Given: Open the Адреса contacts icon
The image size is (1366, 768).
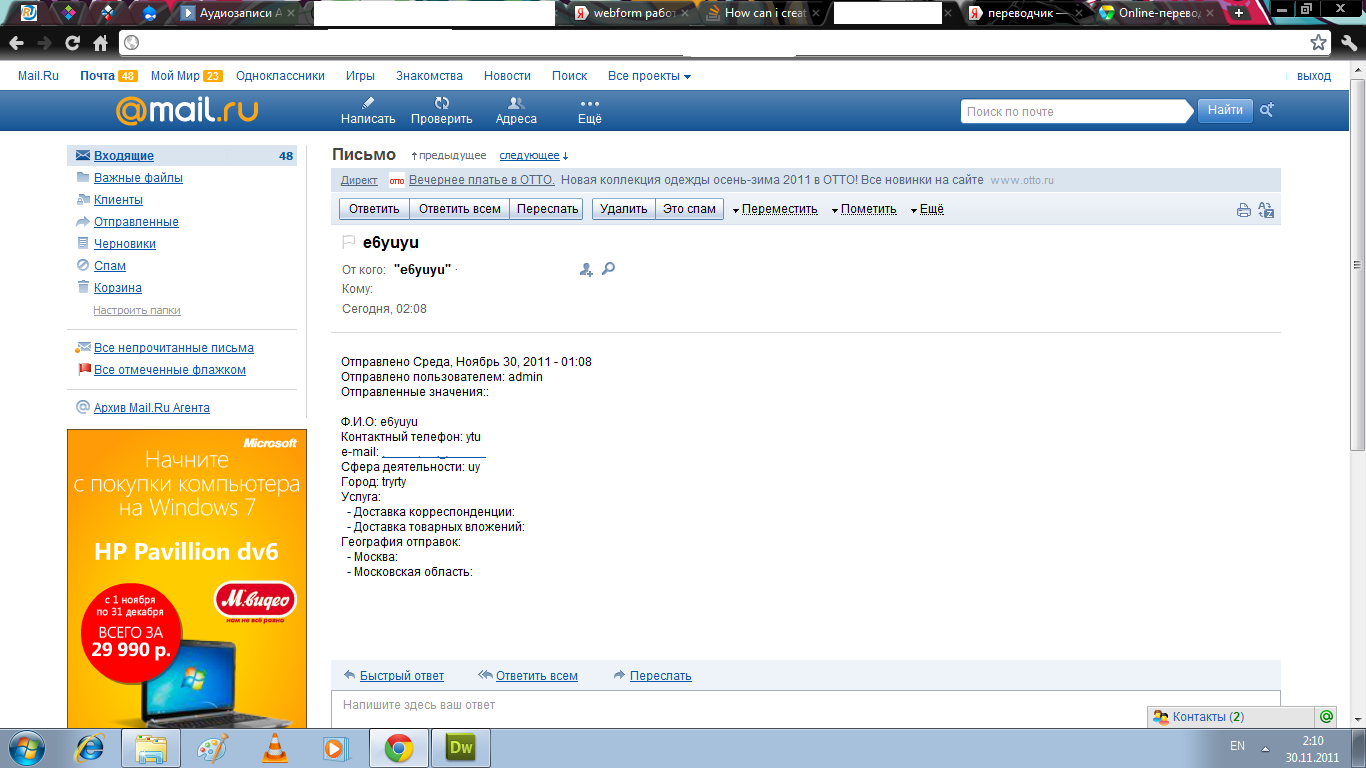Looking at the screenshot, I should (516, 103).
